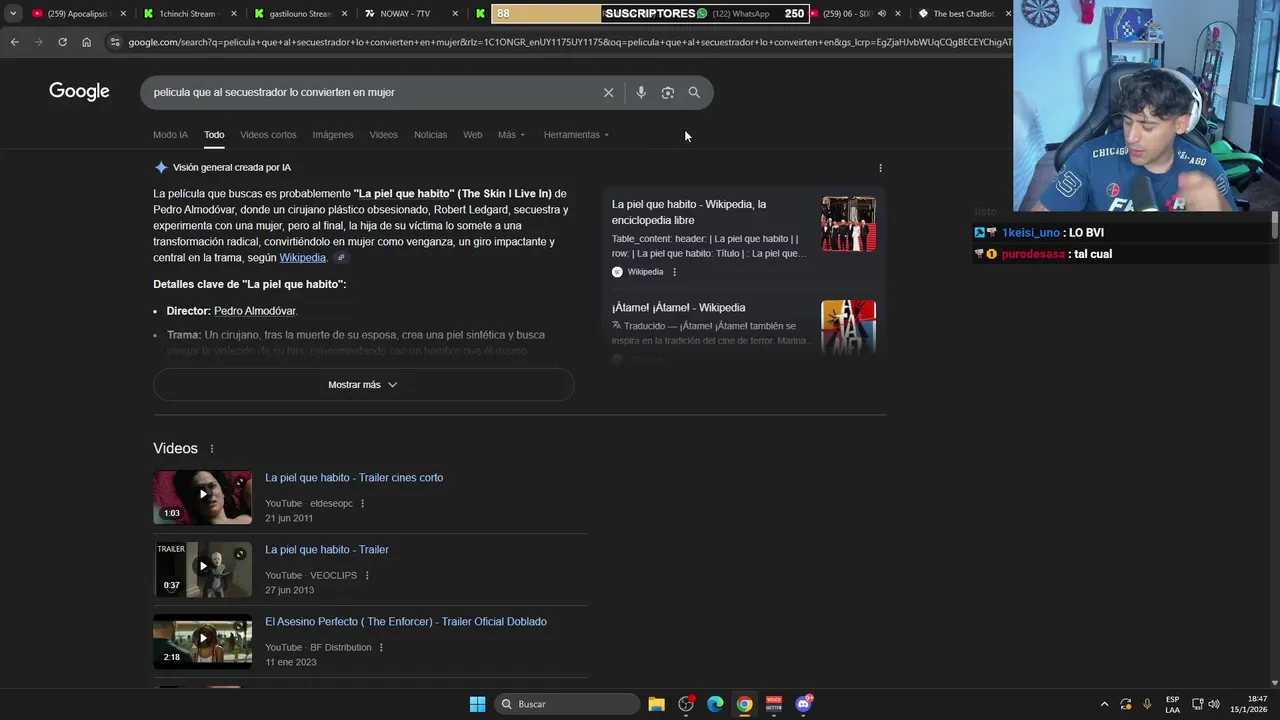
Task: Click chat username purodesasa
Action: 1033,254
